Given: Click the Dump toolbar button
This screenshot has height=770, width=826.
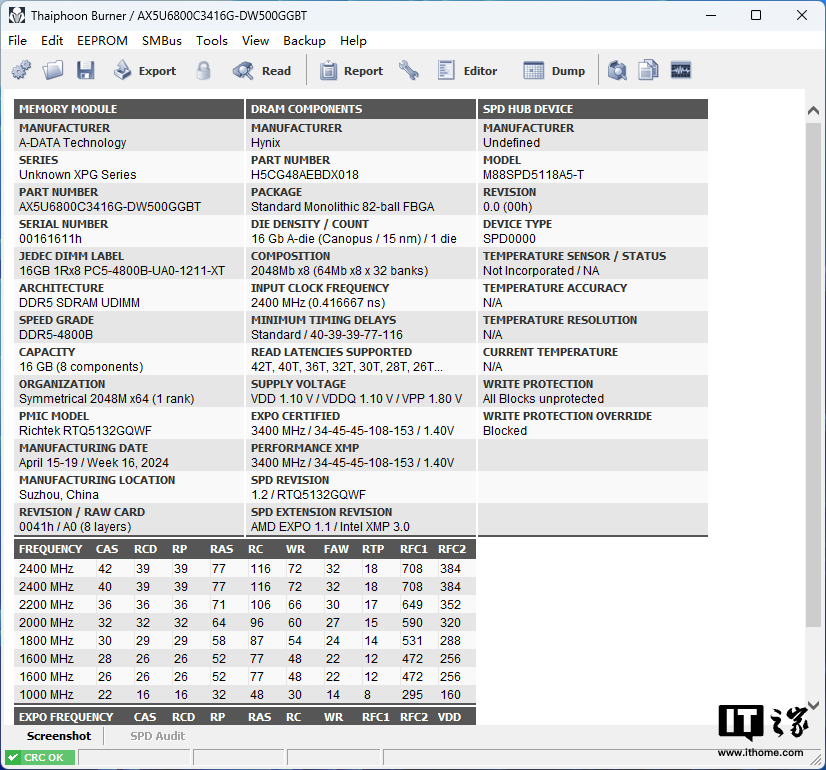Looking at the screenshot, I should [x=555, y=71].
